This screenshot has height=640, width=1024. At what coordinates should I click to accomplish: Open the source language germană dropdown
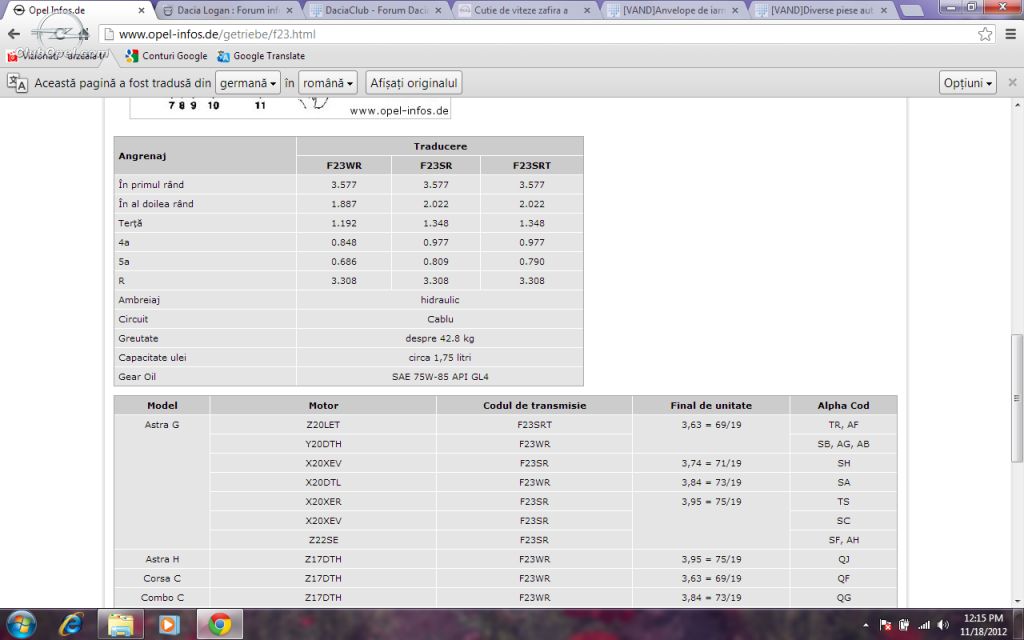click(x=248, y=83)
